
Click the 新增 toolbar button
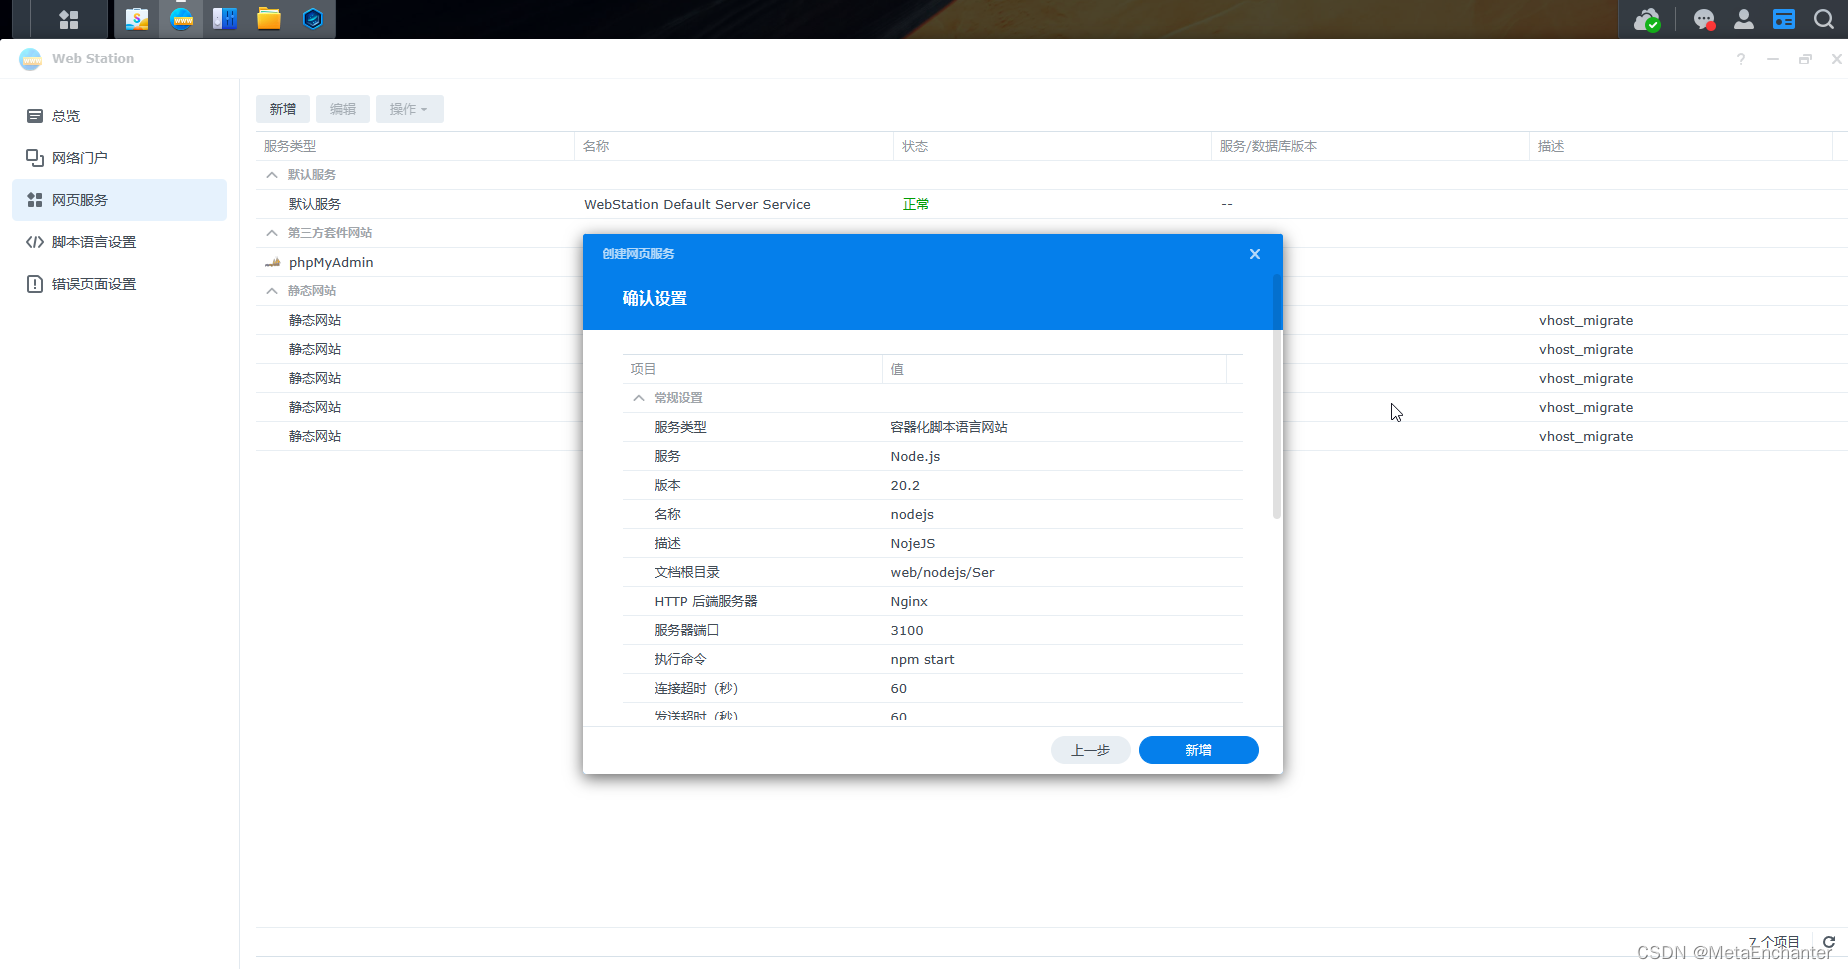click(x=283, y=109)
